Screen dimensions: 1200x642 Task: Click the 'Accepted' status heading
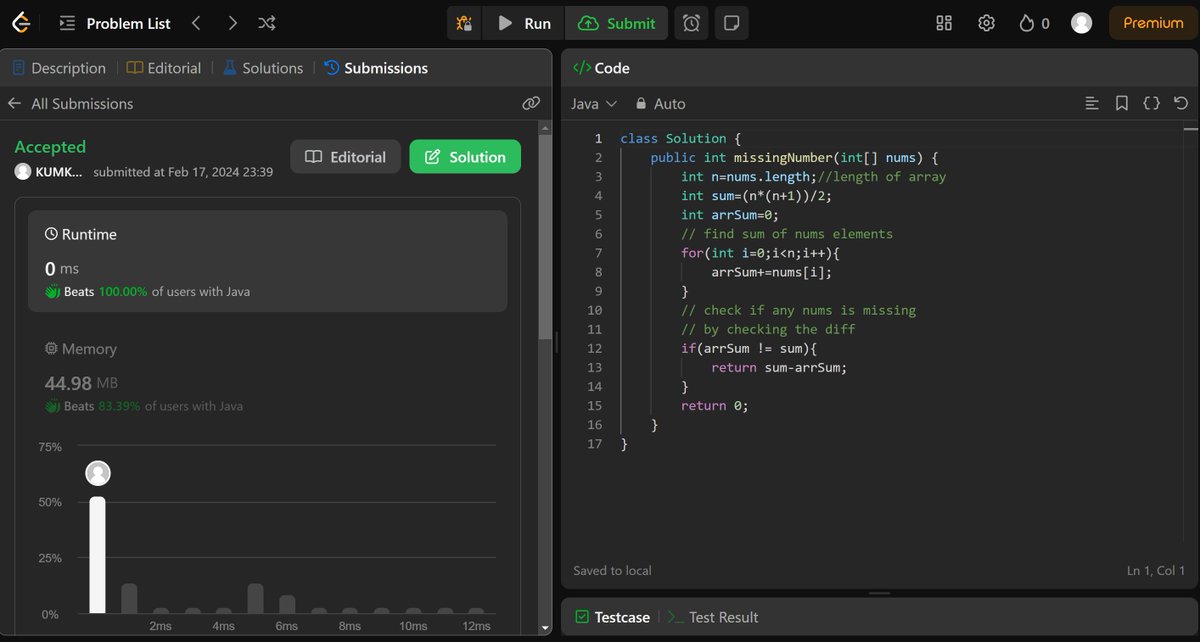tap(50, 146)
